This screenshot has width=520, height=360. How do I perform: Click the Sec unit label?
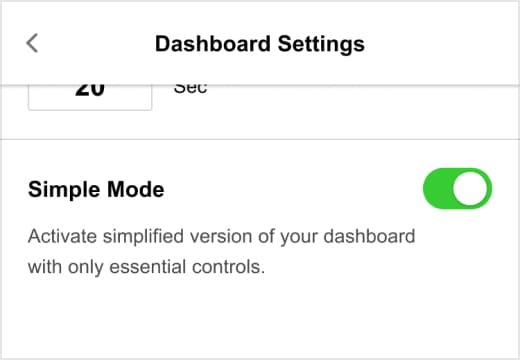pos(190,89)
